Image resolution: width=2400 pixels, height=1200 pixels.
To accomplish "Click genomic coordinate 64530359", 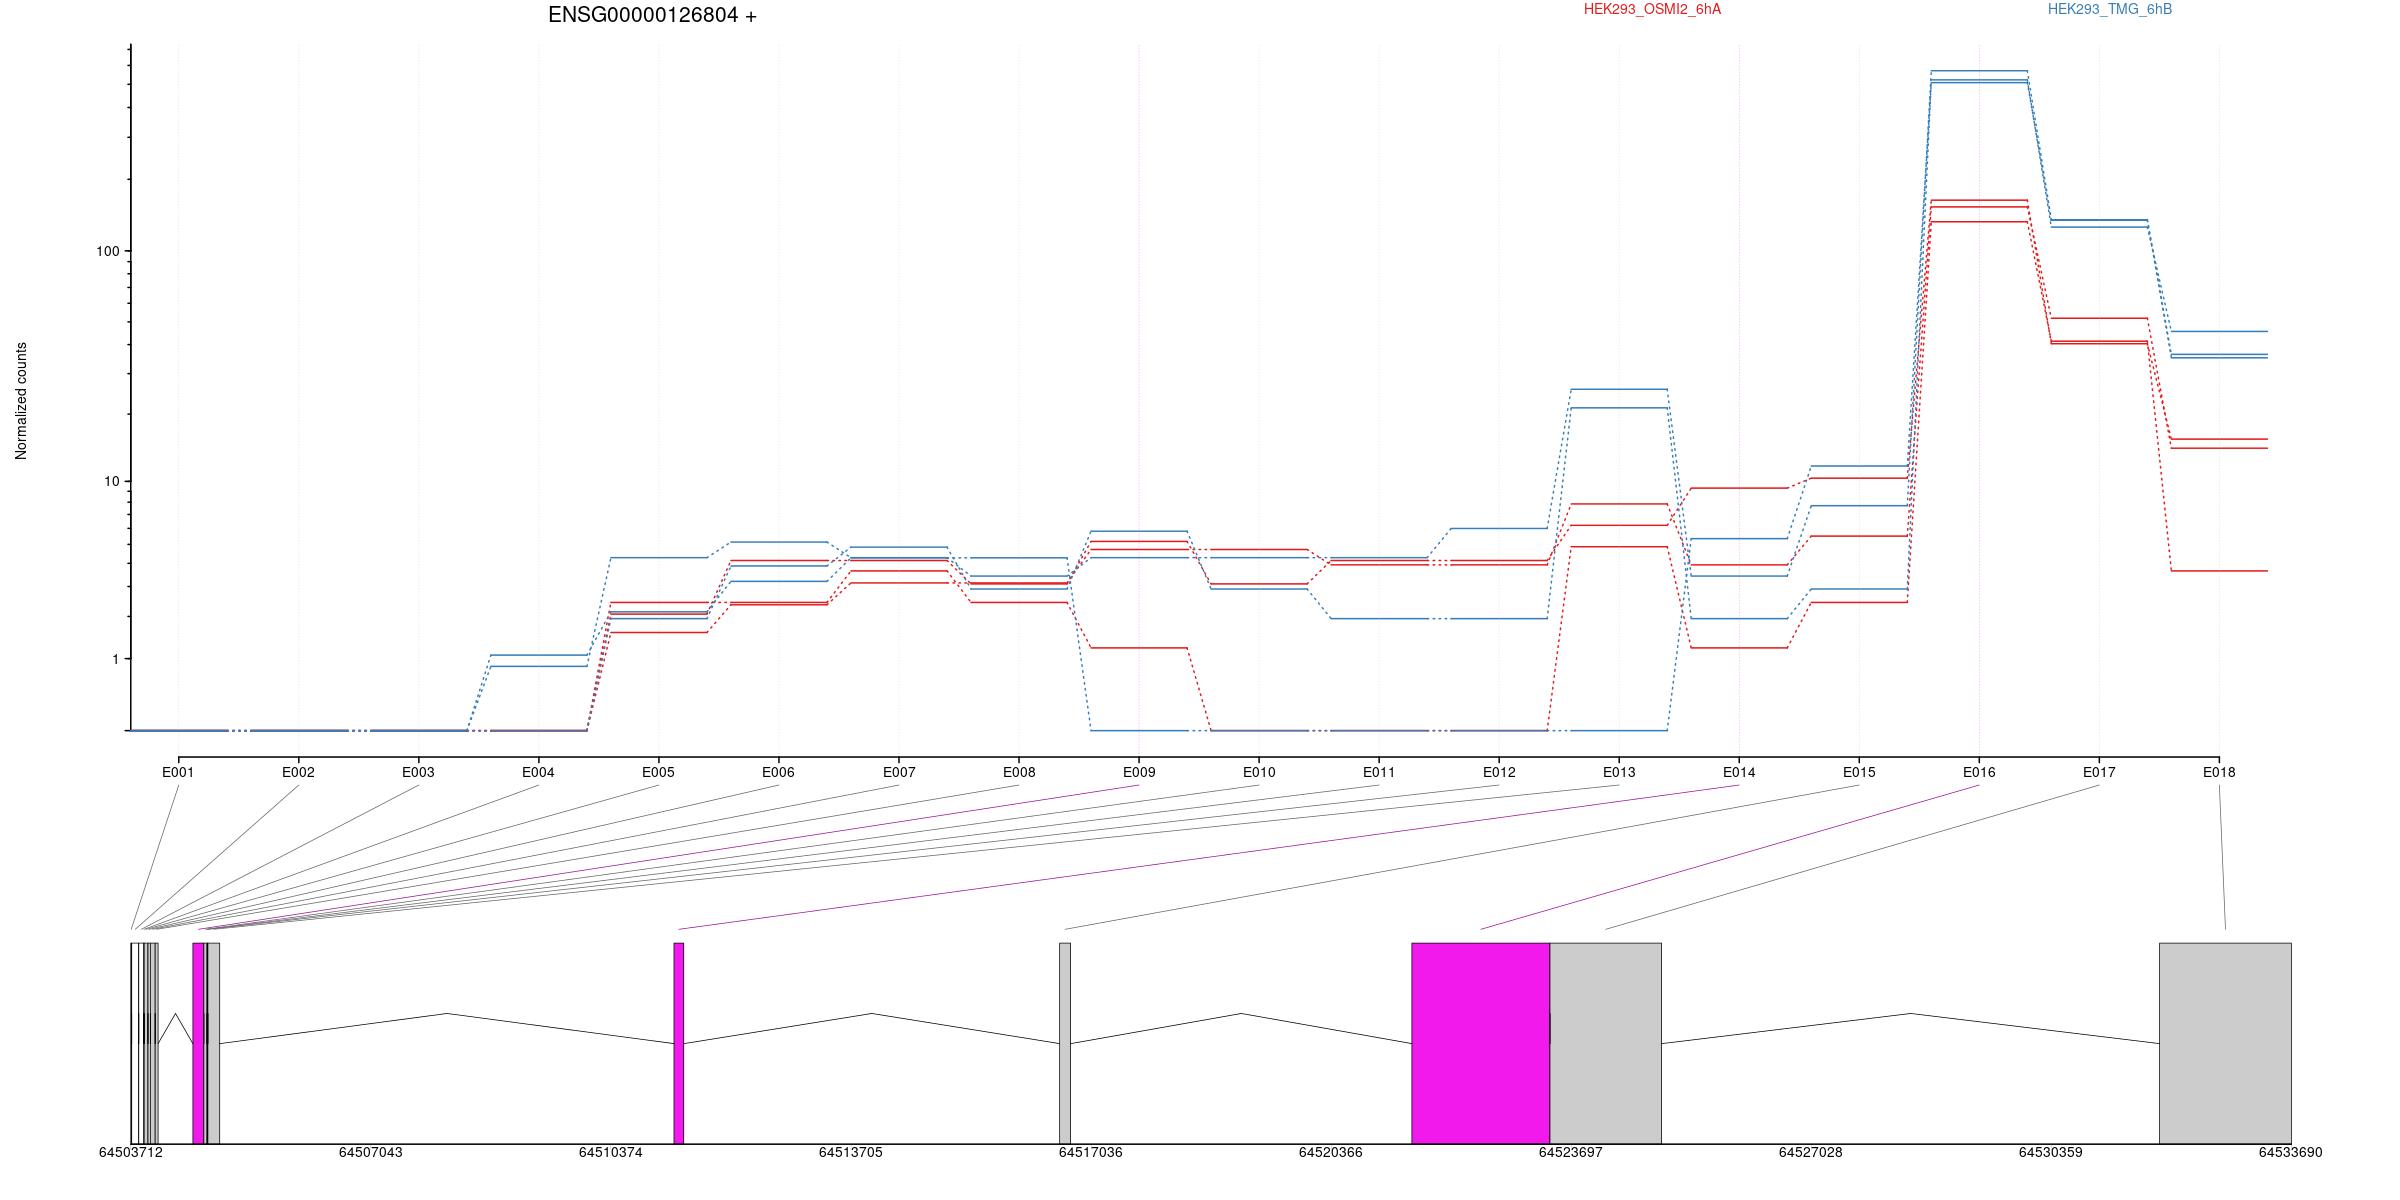I will coord(2051,1152).
